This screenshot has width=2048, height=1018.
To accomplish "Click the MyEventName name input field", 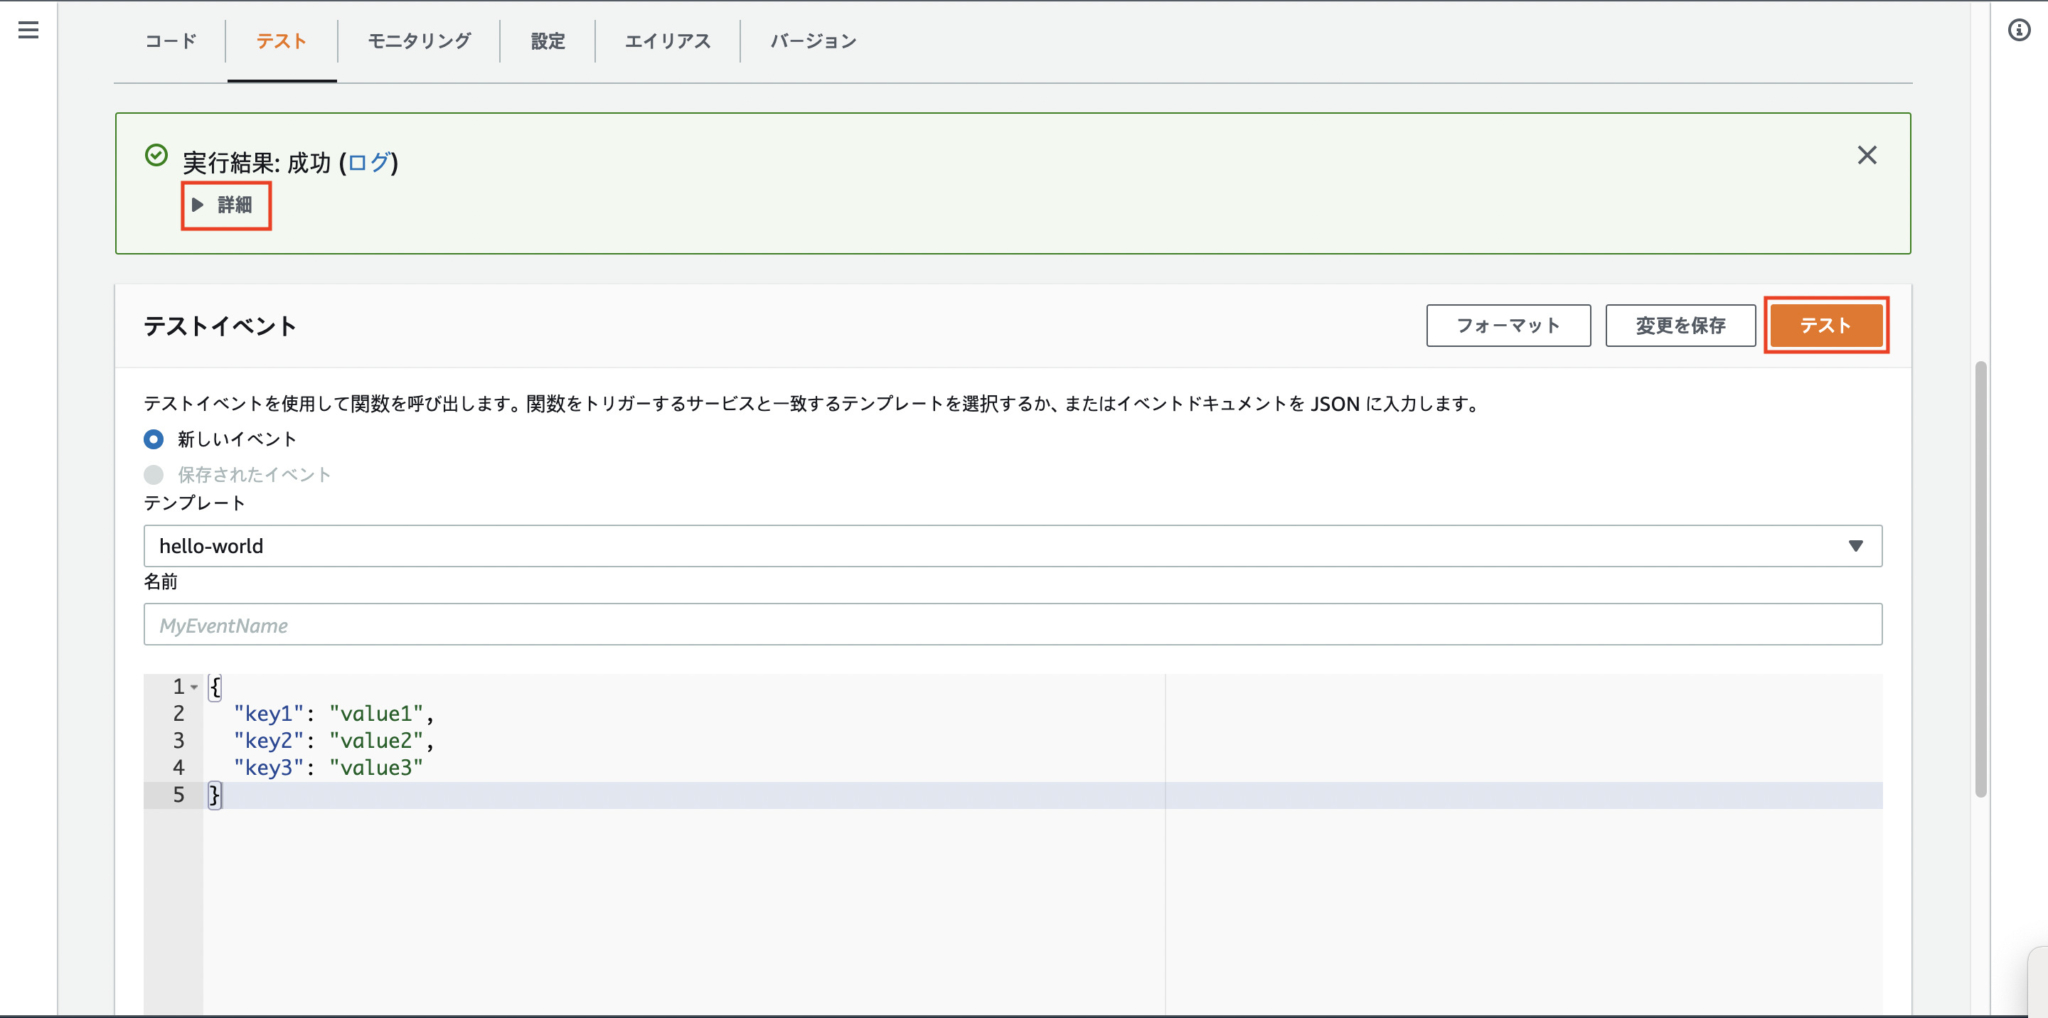I will (x=1010, y=623).
